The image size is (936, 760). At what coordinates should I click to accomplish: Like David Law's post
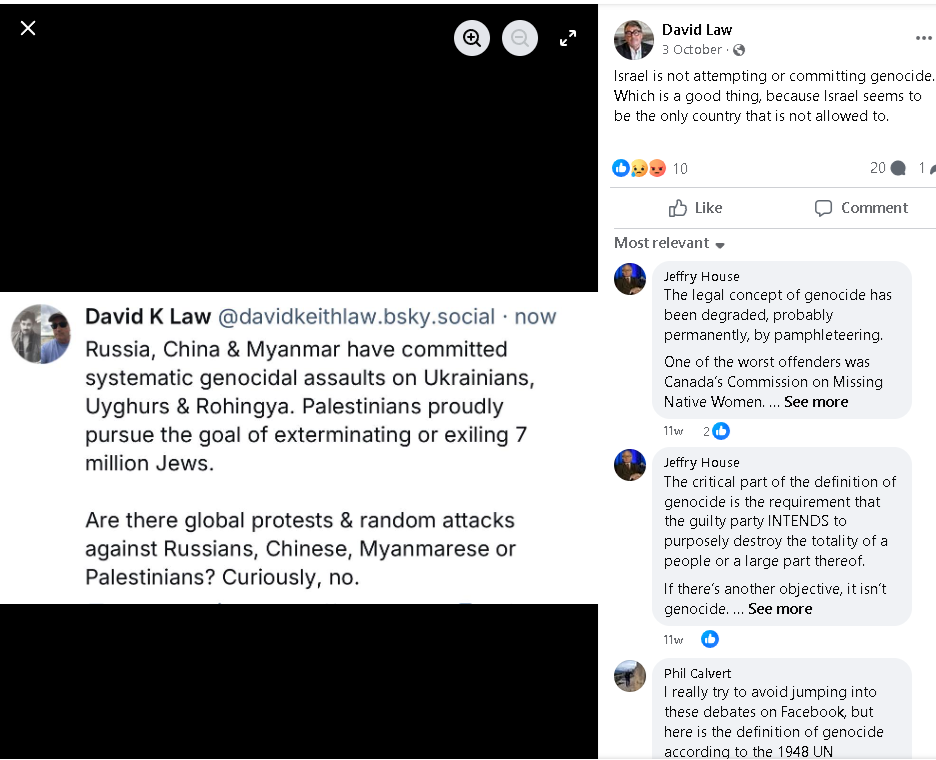click(x=695, y=208)
